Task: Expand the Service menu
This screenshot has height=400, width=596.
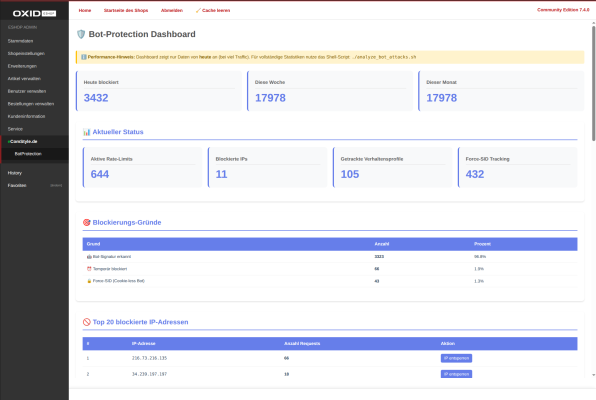Action: pyautogui.click(x=15, y=129)
